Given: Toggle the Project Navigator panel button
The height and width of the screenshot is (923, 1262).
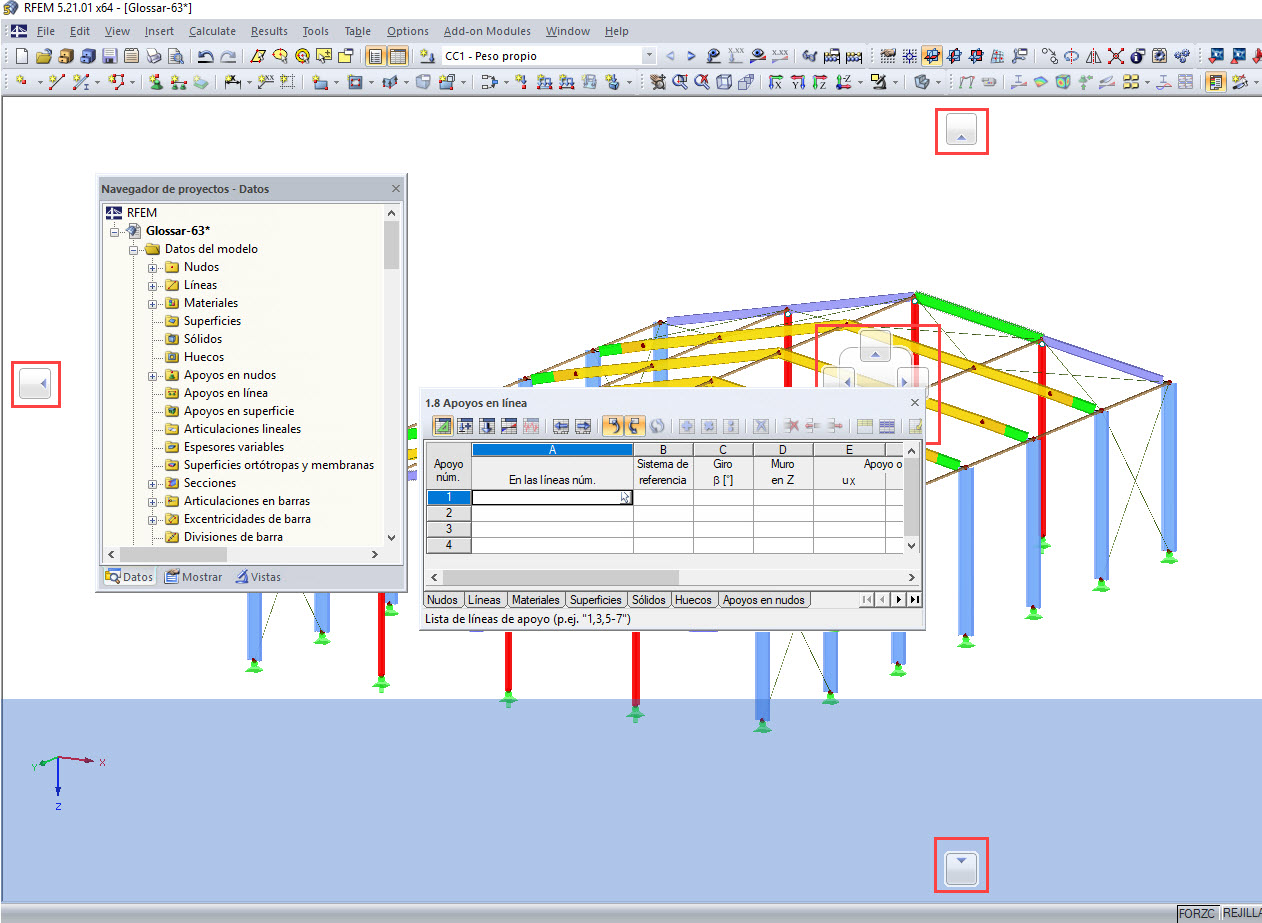Looking at the screenshot, I should 376,56.
